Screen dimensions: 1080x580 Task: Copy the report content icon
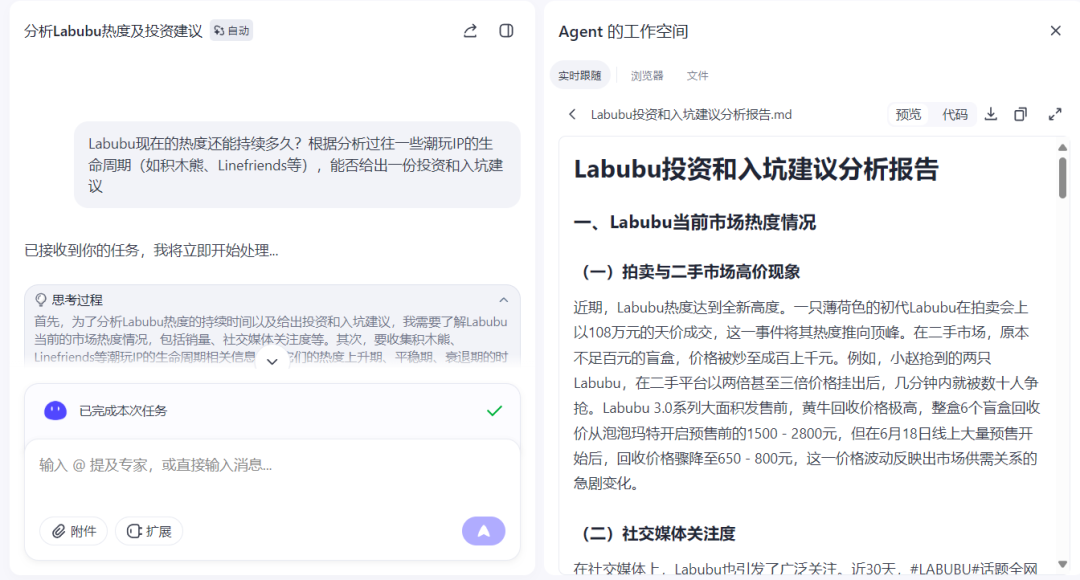coord(1021,114)
